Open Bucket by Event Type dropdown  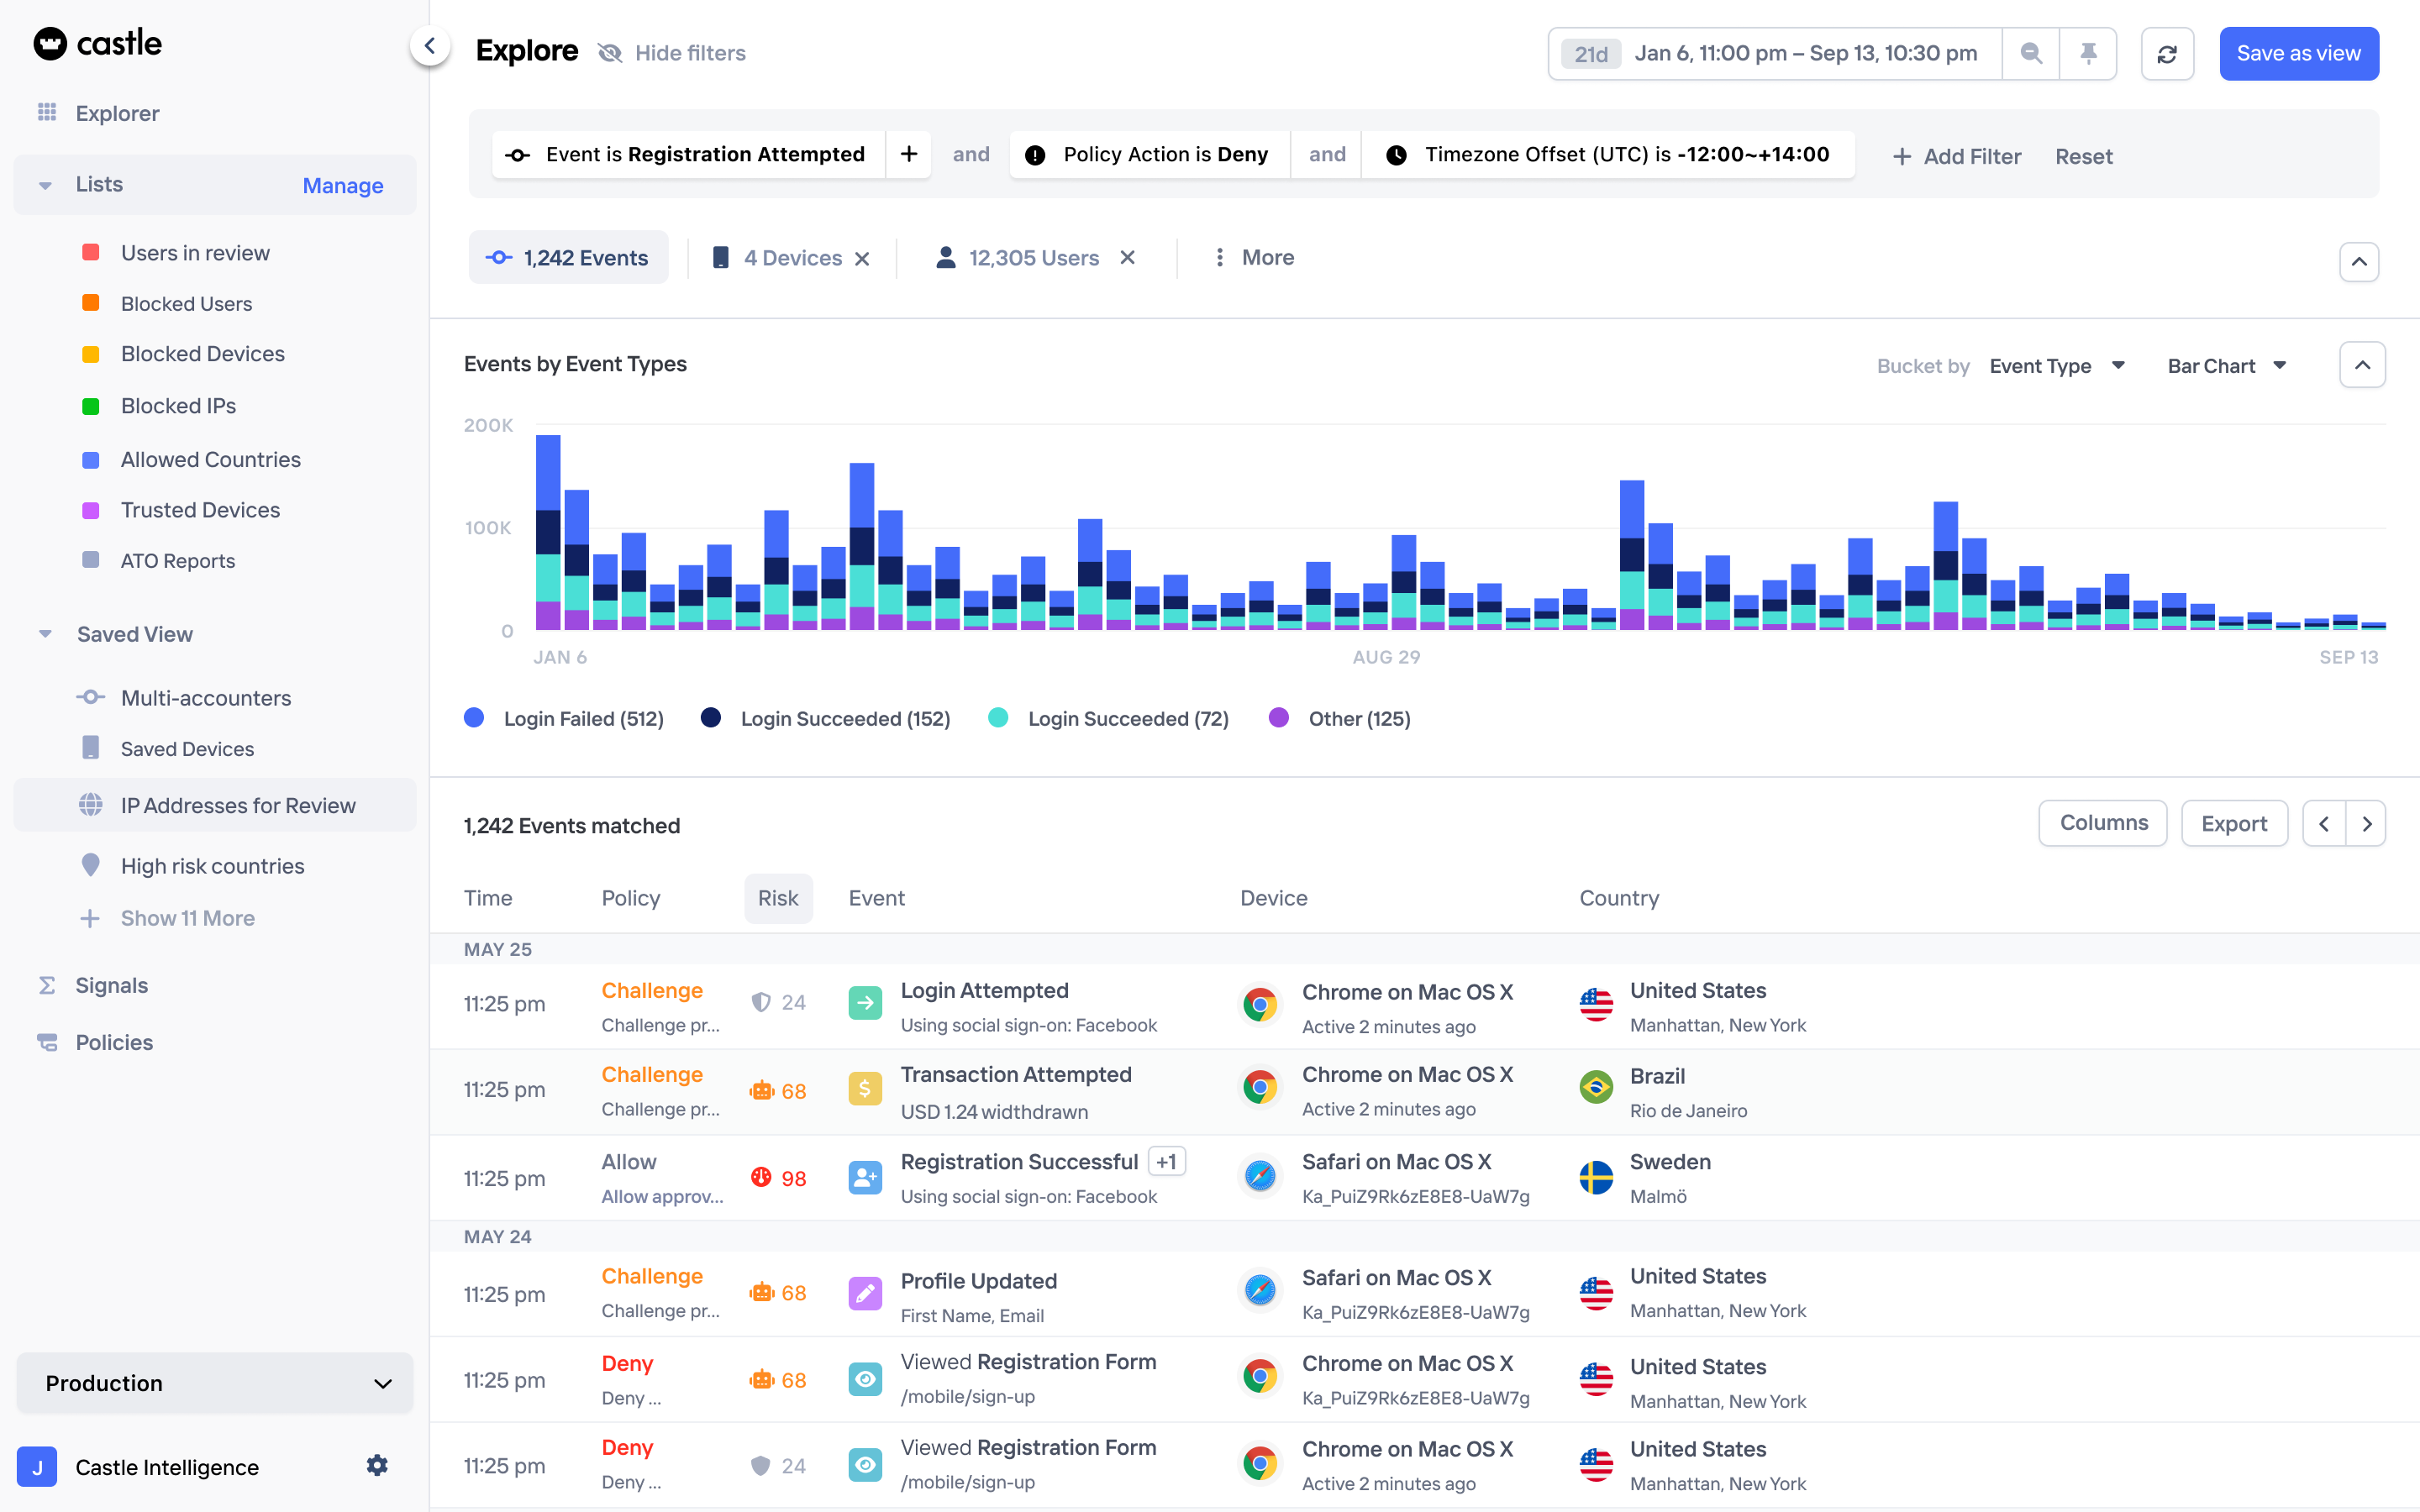click(x=2056, y=366)
